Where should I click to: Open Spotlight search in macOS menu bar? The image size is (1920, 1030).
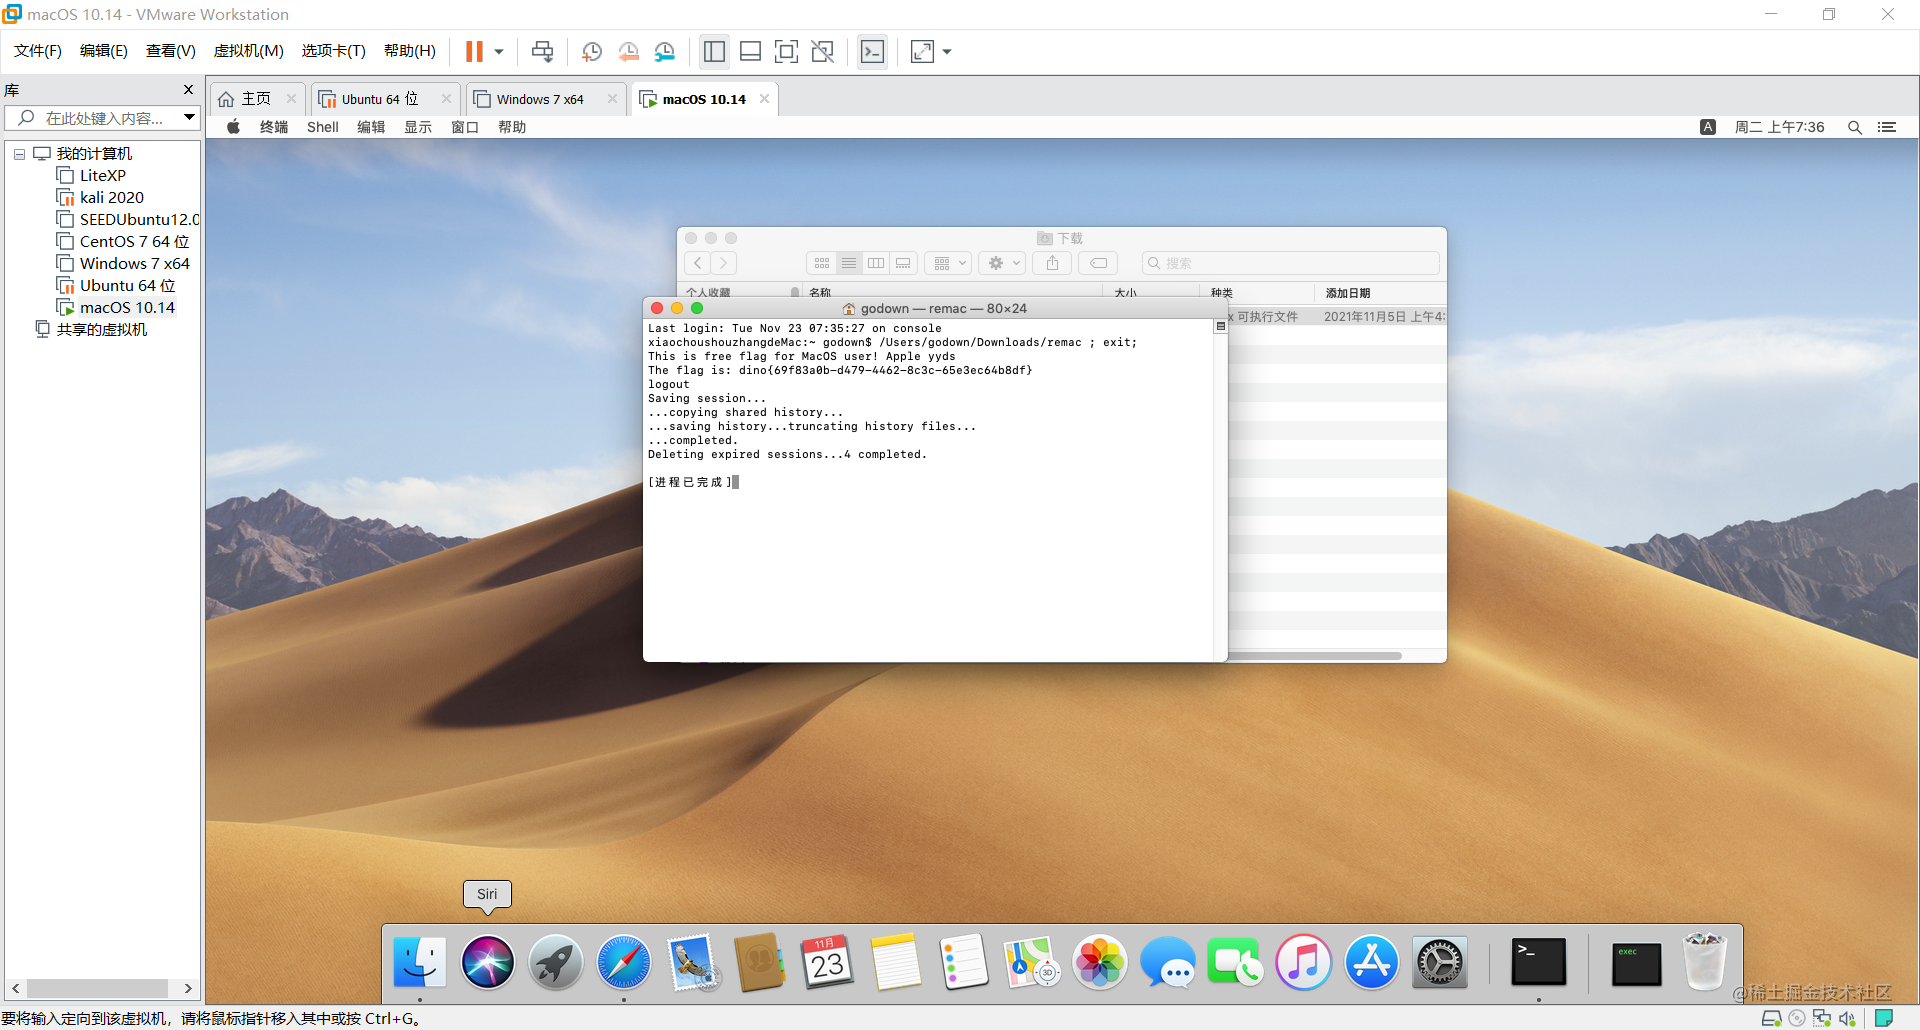pyautogui.click(x=1854, y=127)
